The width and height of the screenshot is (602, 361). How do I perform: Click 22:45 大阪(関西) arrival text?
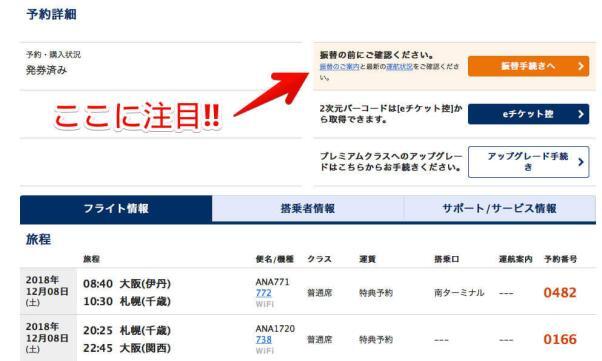127,348
